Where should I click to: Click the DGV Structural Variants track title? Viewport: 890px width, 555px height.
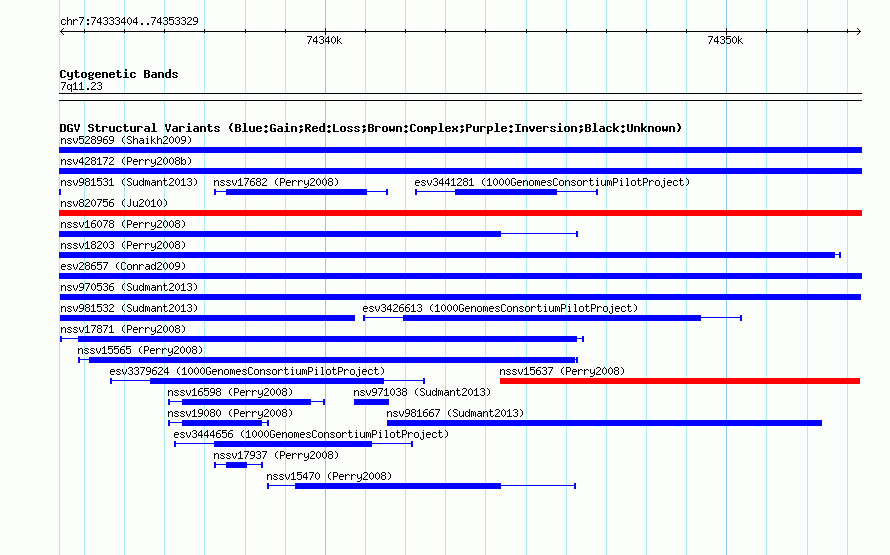(x=371, y=128)
